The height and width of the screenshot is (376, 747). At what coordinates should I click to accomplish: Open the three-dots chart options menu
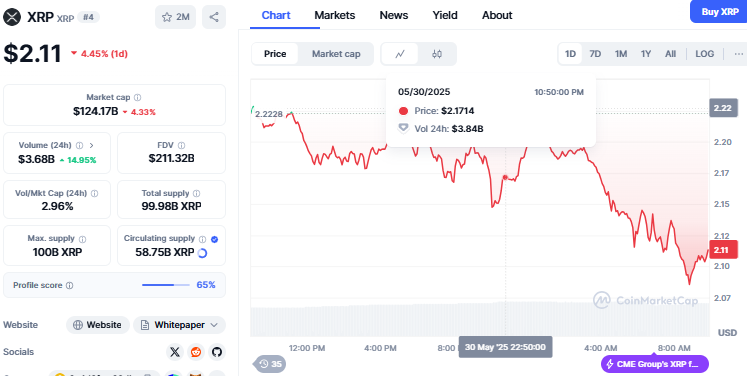click(x=738, y=54)
